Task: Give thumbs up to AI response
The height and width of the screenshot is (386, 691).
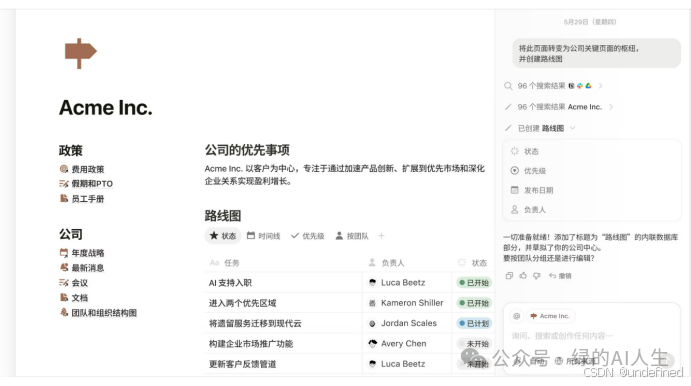Action: [523, 276]
